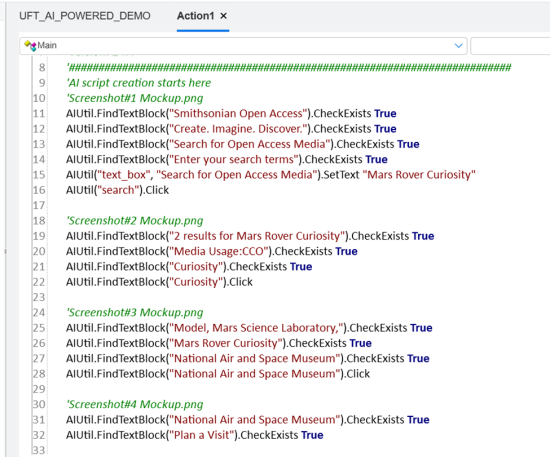Close the Action1 tab
The width and height of the screenshot is (550, 457).
click(223, 16)
